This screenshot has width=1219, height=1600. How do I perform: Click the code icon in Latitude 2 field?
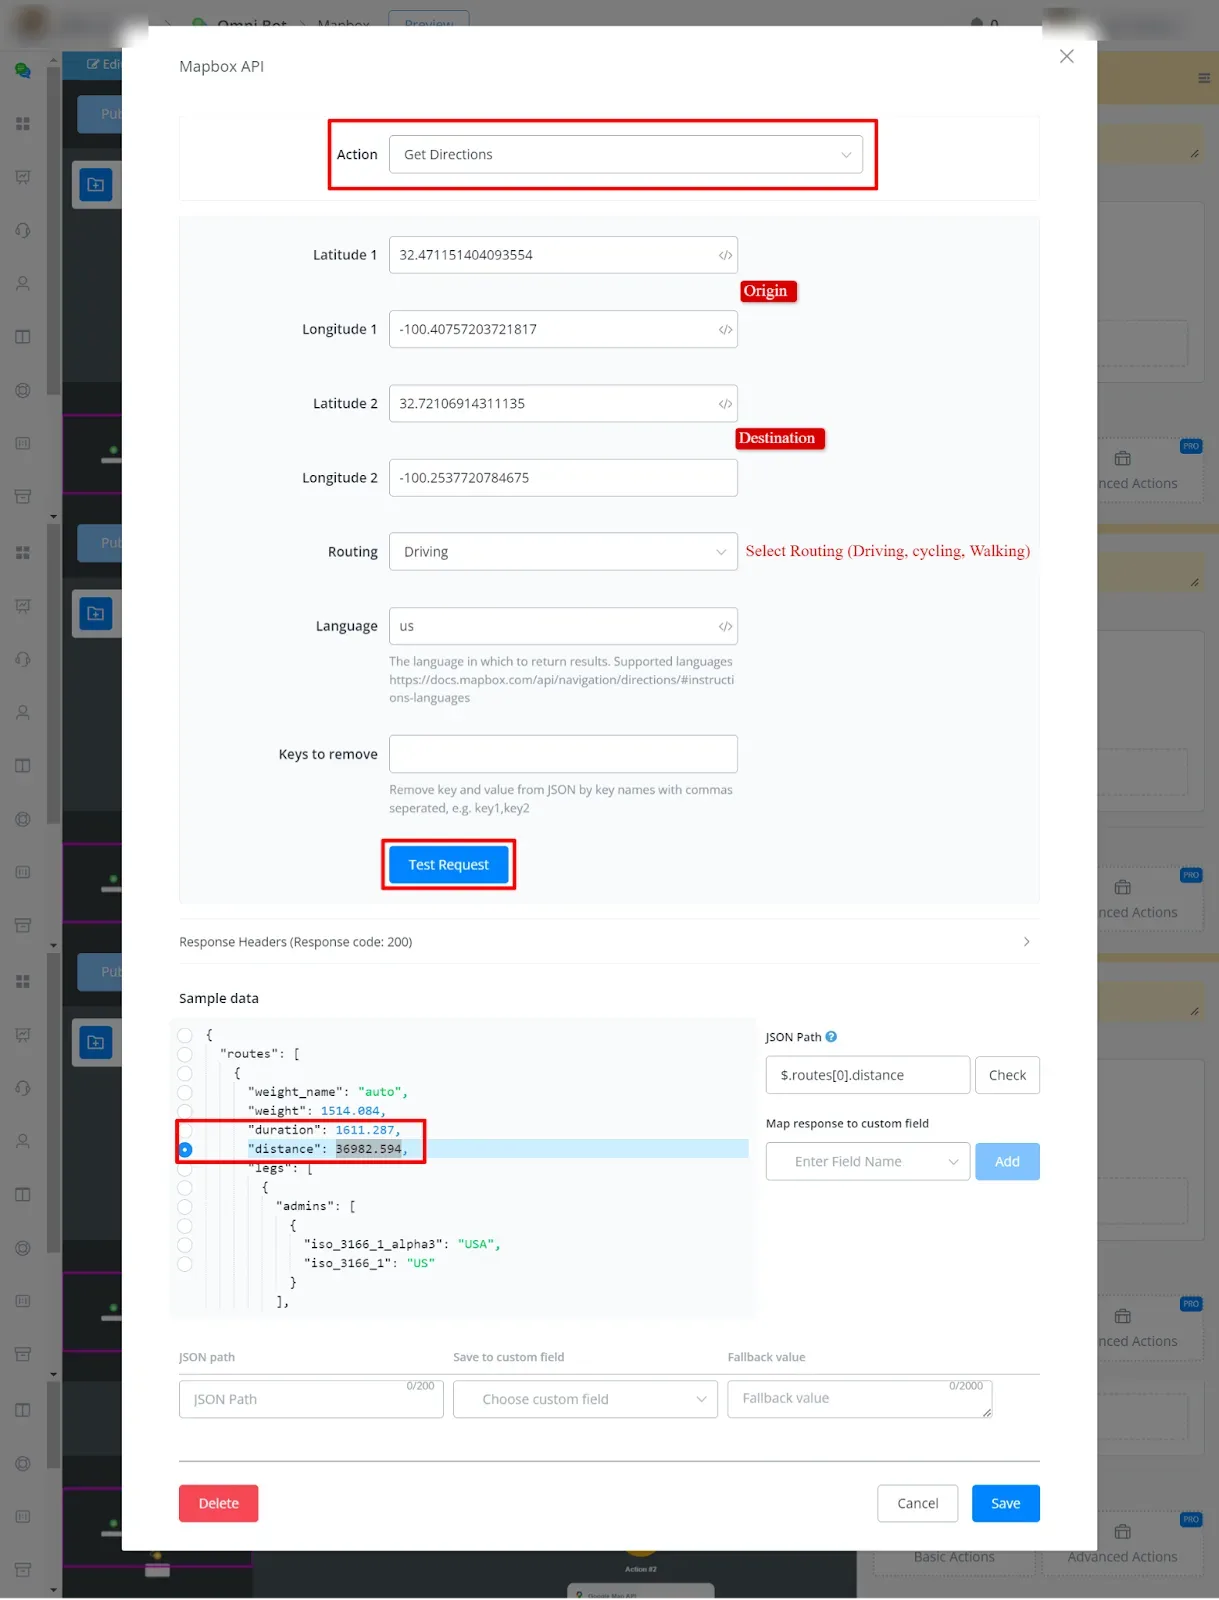pyautogui.click(x=725, y=404)
